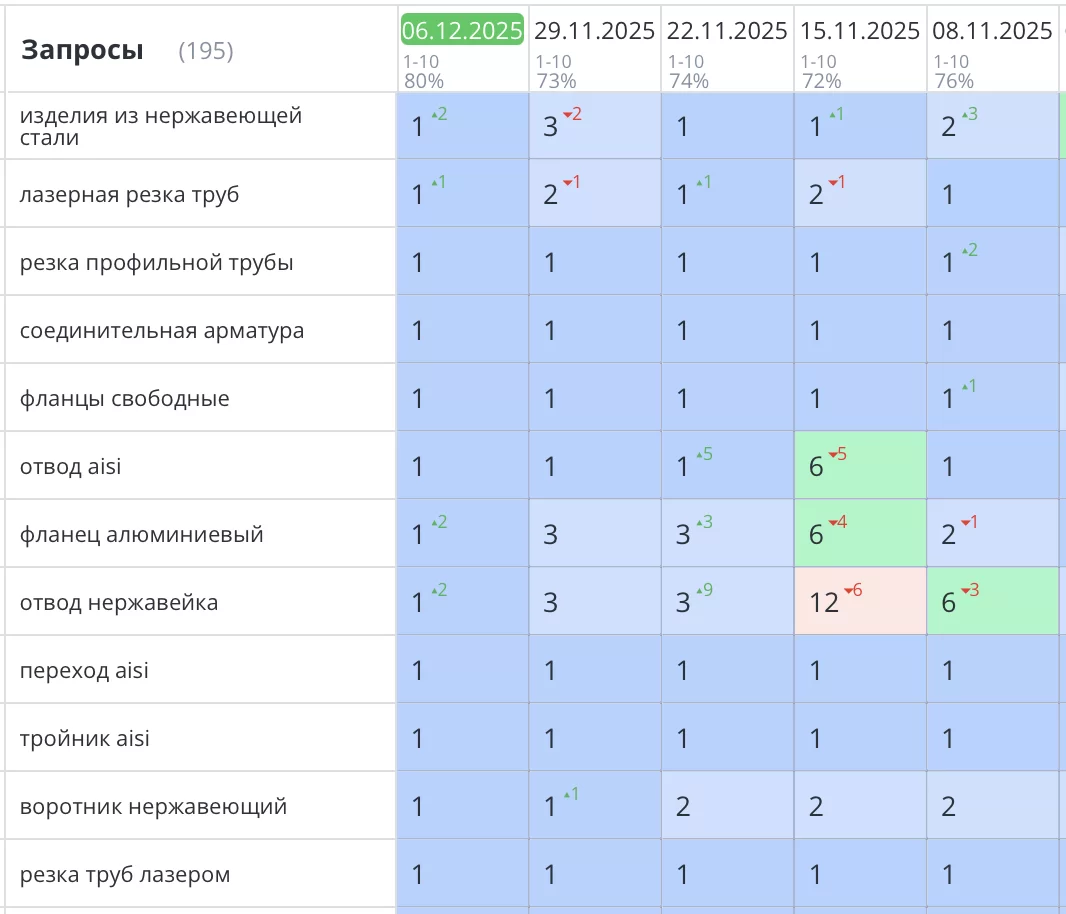Click the 08.11.2025 column header

[x=992, y=31]
